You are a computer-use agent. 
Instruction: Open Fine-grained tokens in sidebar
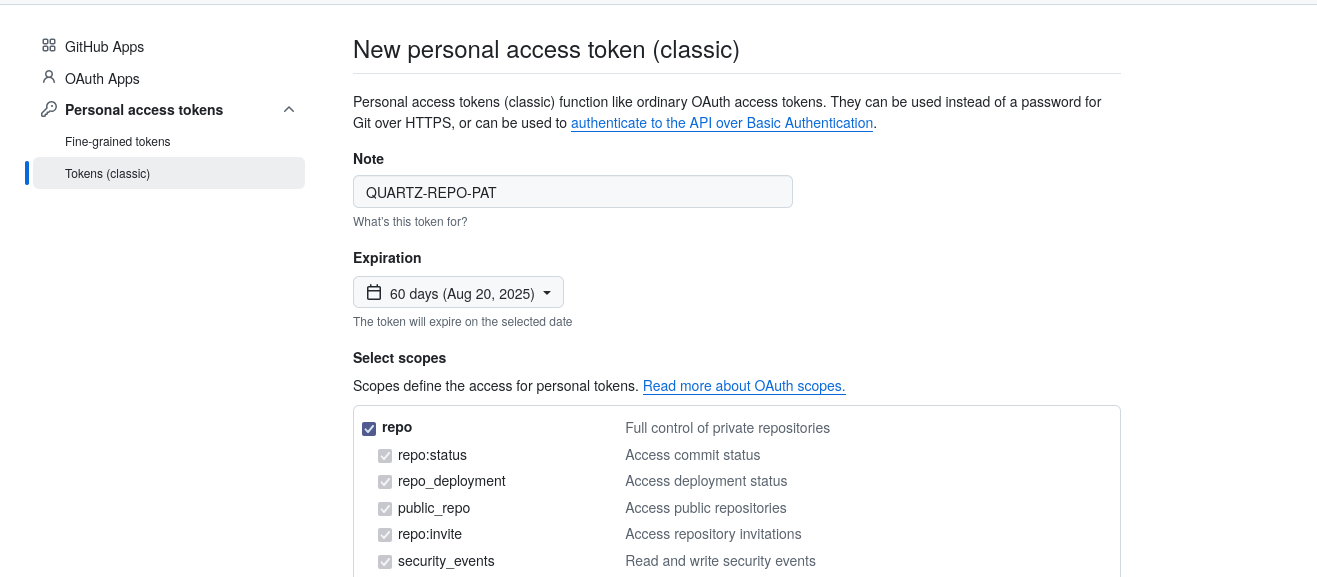(118, 142)
